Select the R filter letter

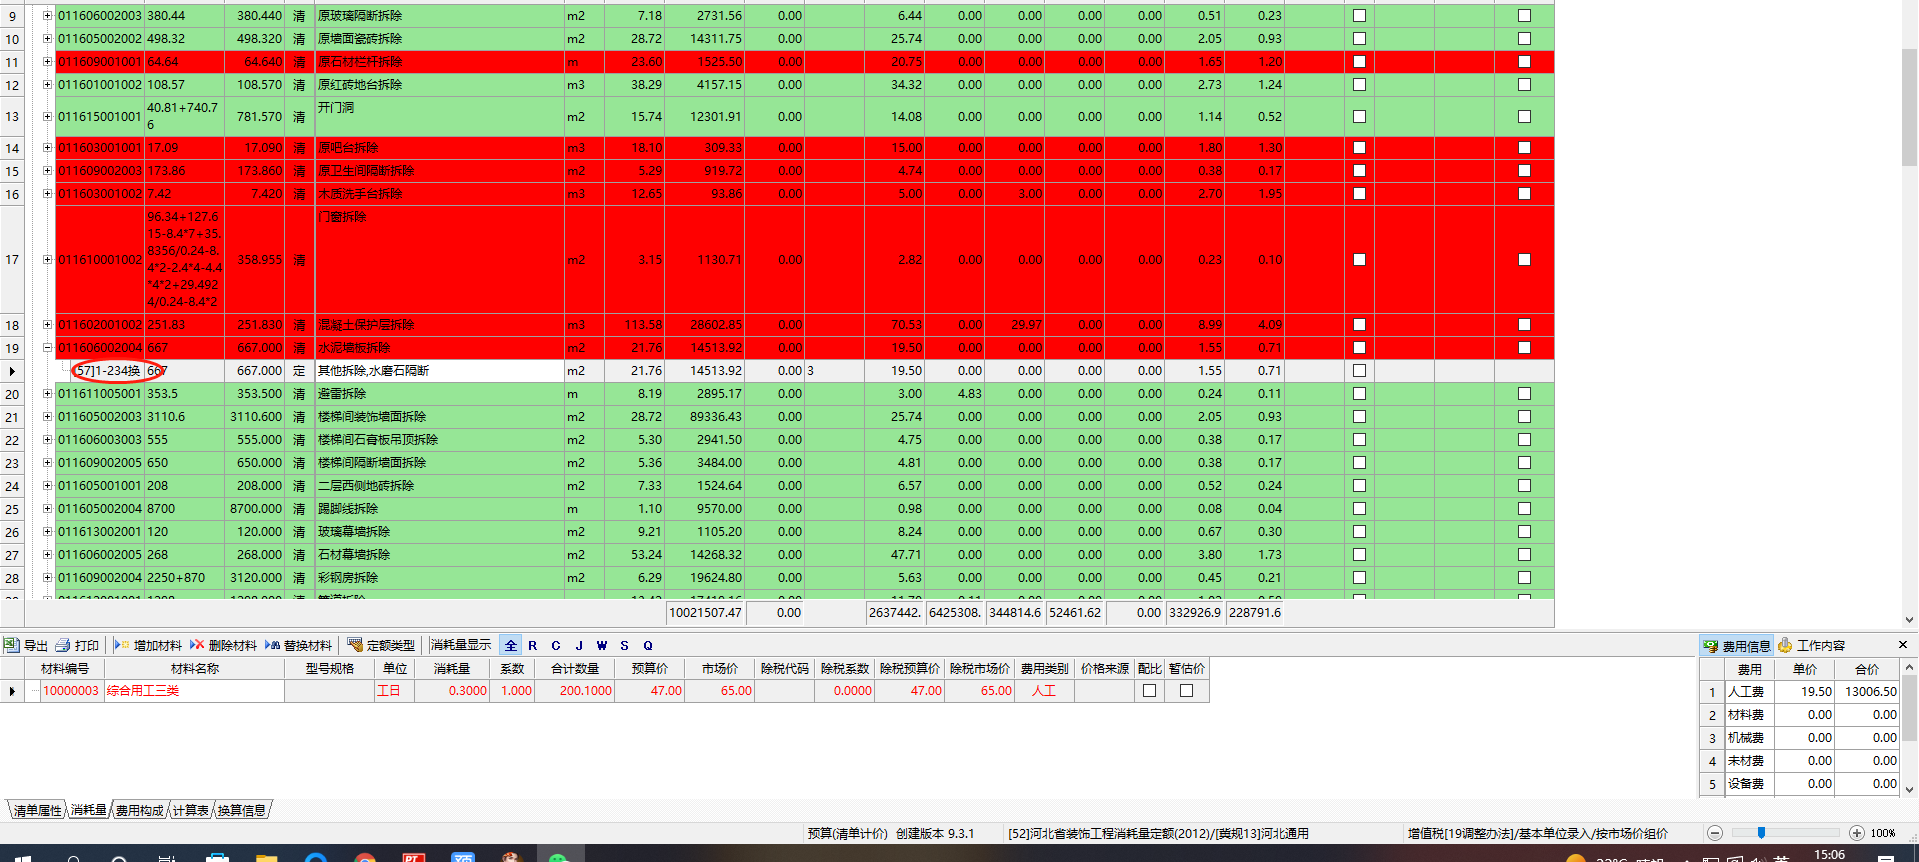pos(533,645)
